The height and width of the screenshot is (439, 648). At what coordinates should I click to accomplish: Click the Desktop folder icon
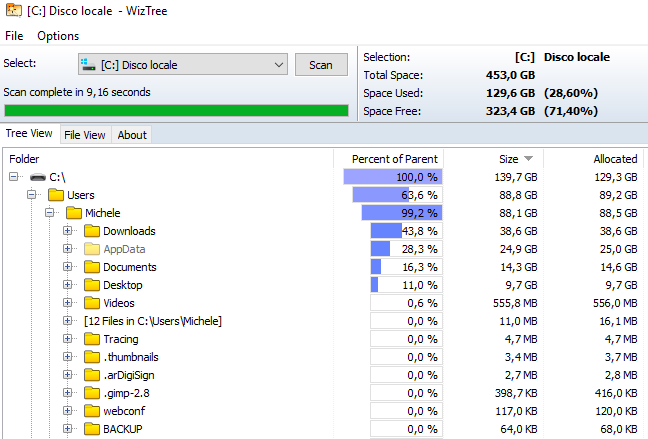tap(92, 285)
